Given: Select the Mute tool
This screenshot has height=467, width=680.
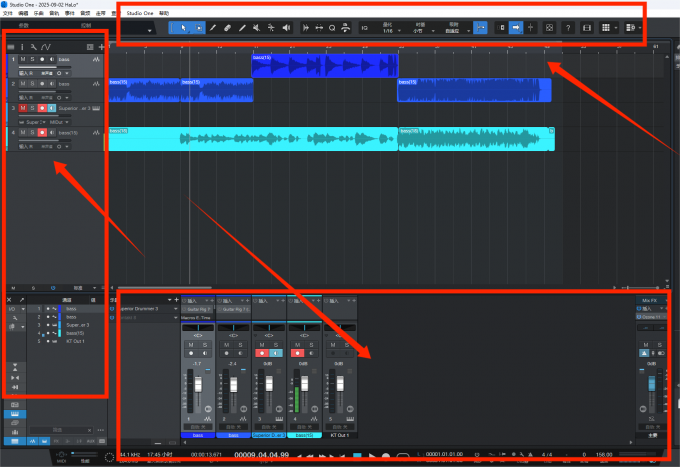Looking at the screenshot, I should click(258, 28).
